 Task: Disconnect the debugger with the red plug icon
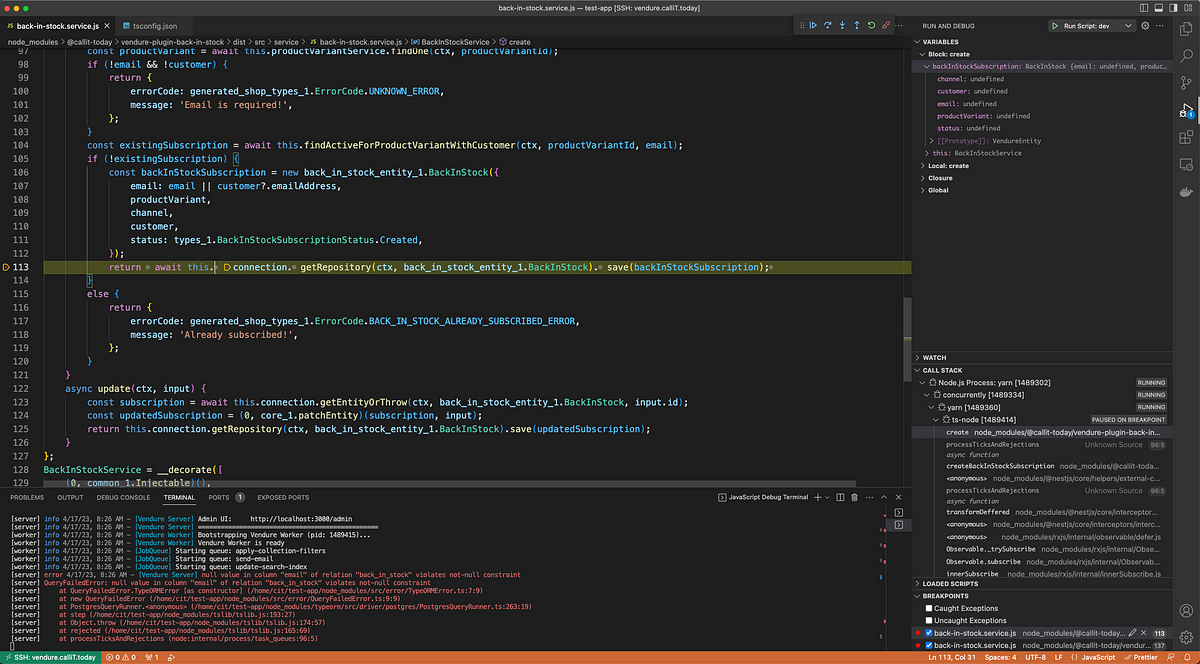click(887, 25)
